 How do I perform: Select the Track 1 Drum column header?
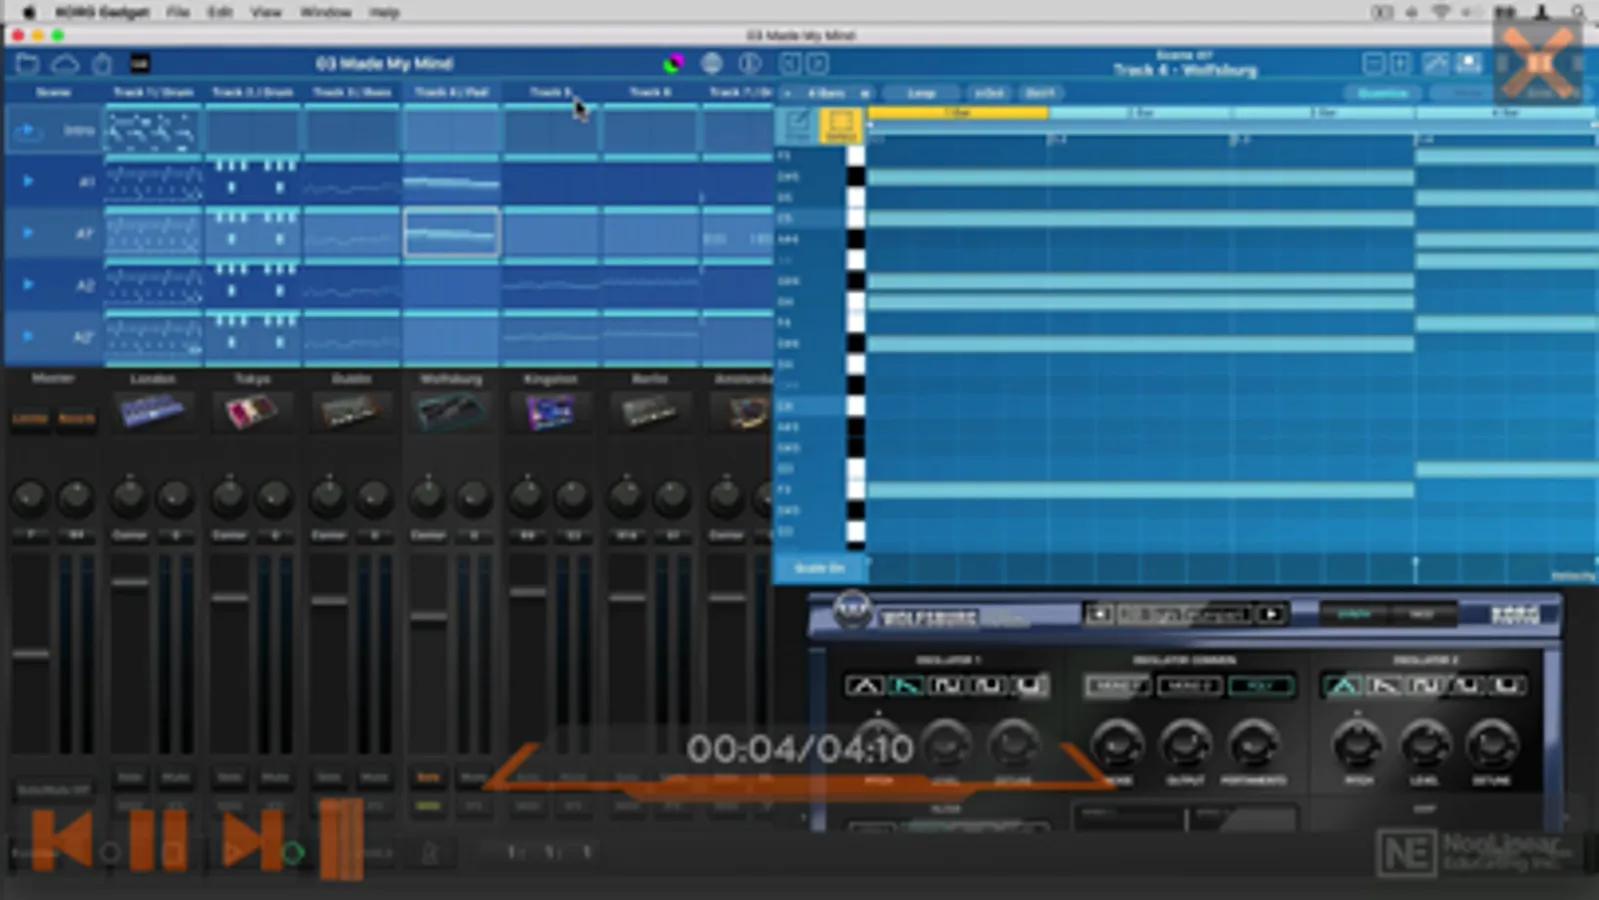(x=153, y=92)
